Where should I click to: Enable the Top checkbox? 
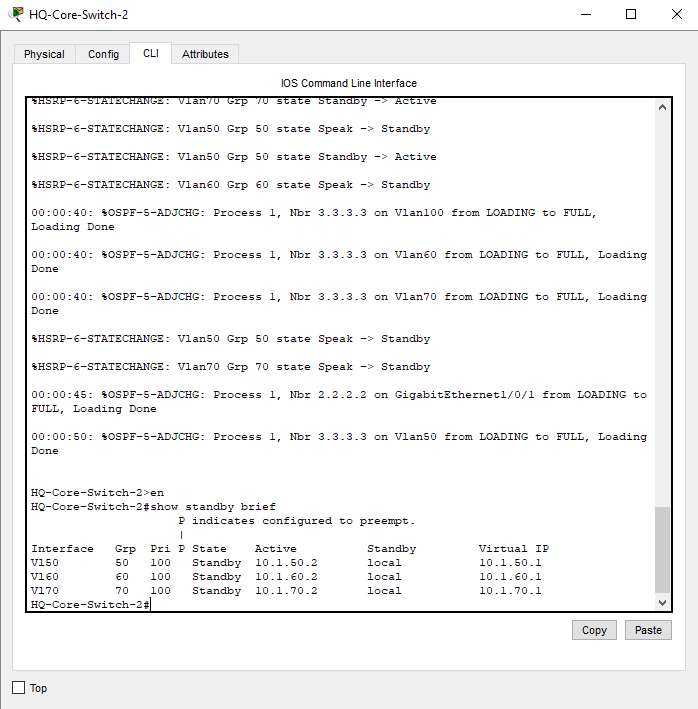point(19,688)
